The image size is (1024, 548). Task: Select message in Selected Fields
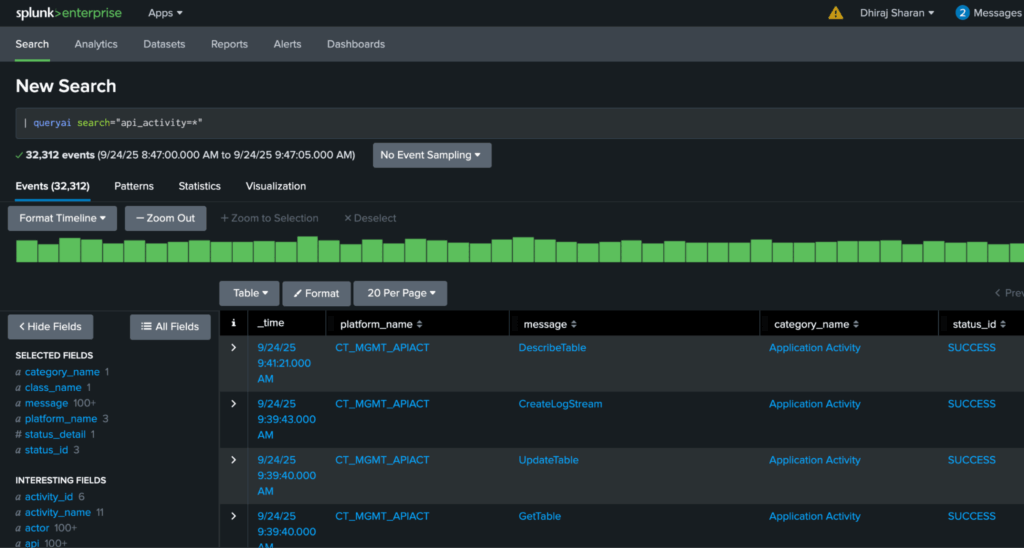pyautogui.click(x=46, y=403)
